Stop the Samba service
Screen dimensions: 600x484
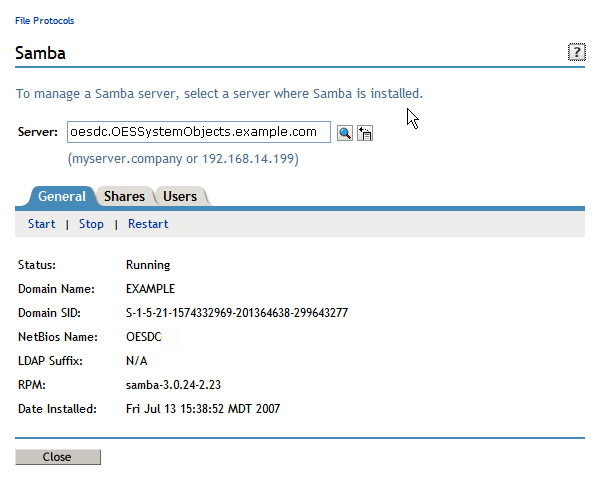91,224
